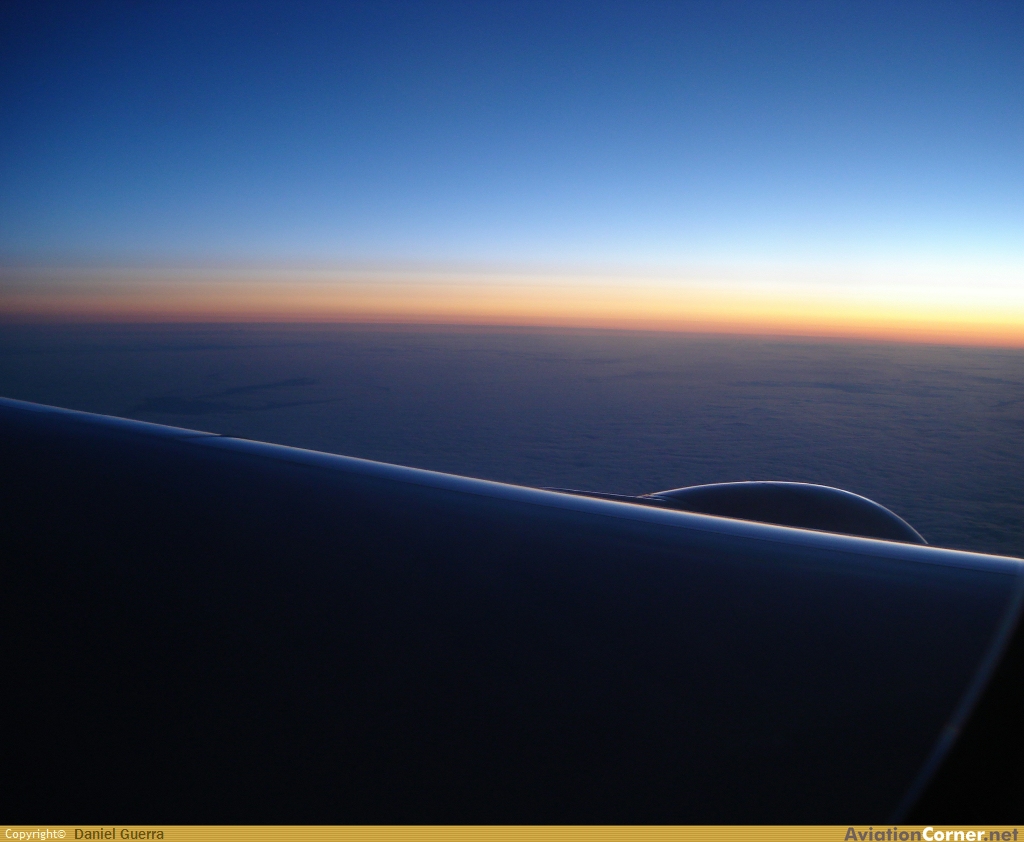Click the "Daniel Guerra" photographer name
The width and height of the screenshot is (1024, 842).
(119, 834)
